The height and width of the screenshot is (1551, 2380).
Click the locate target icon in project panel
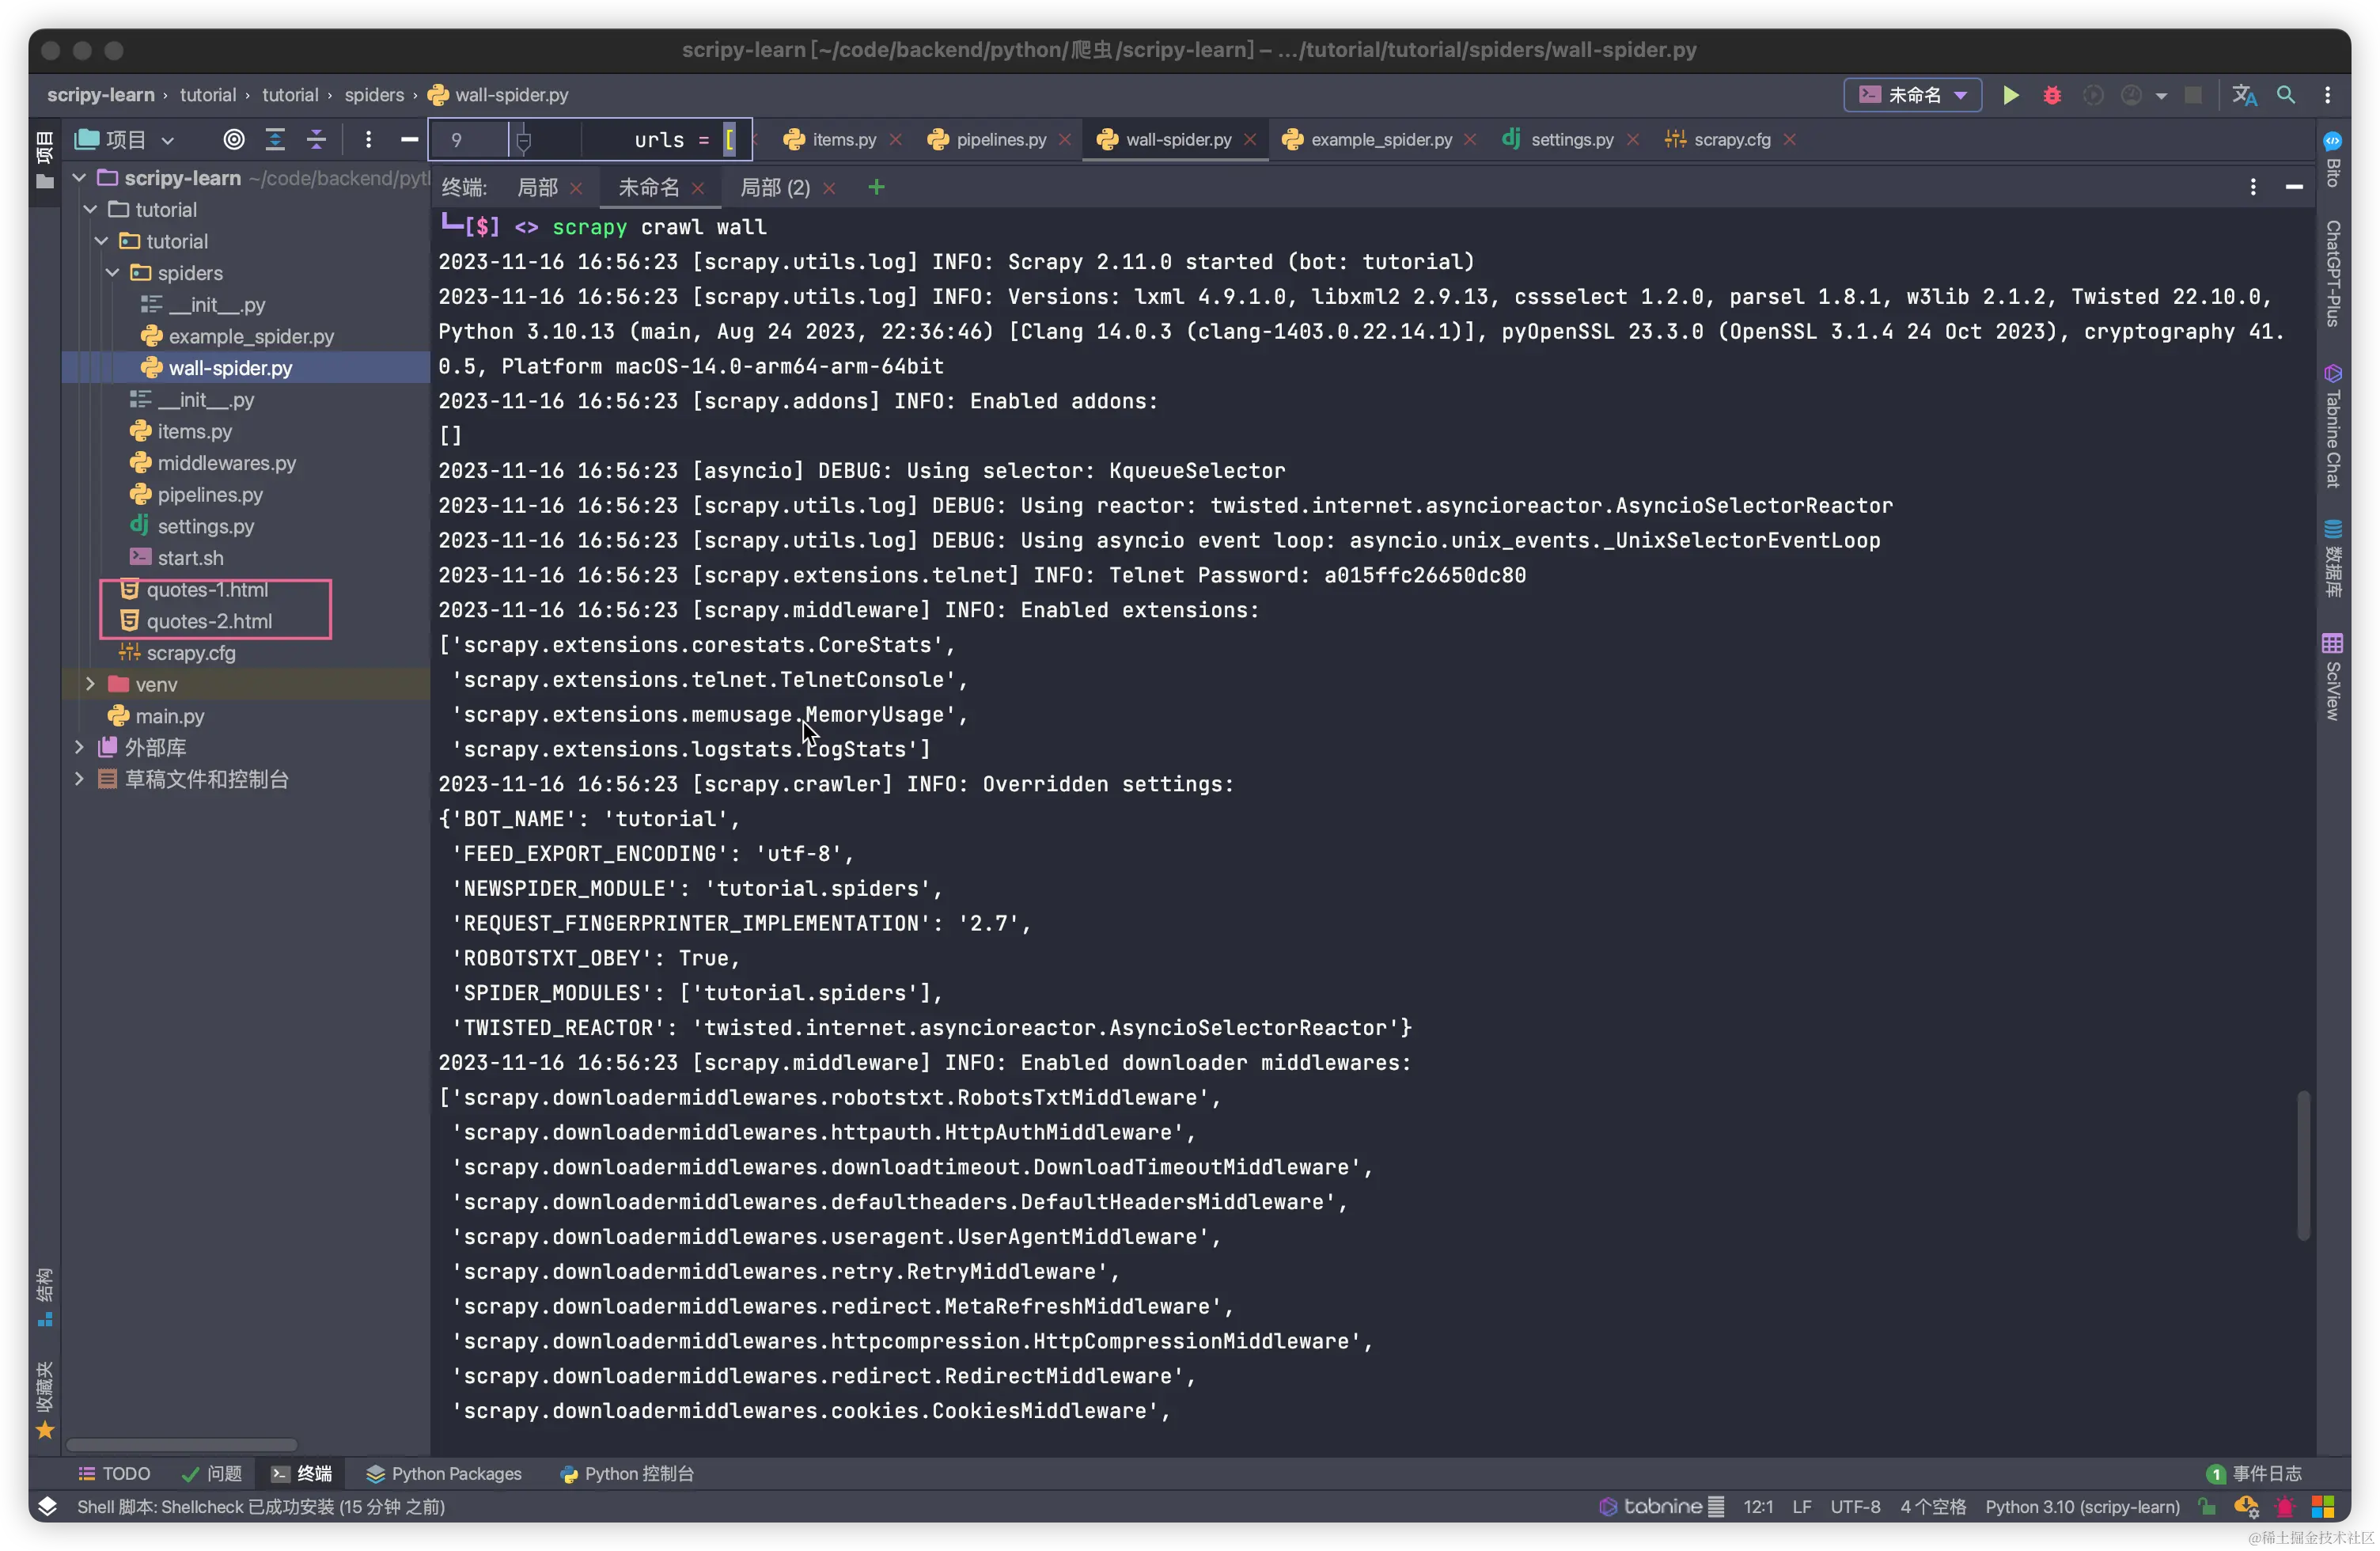tap(234, 139)
